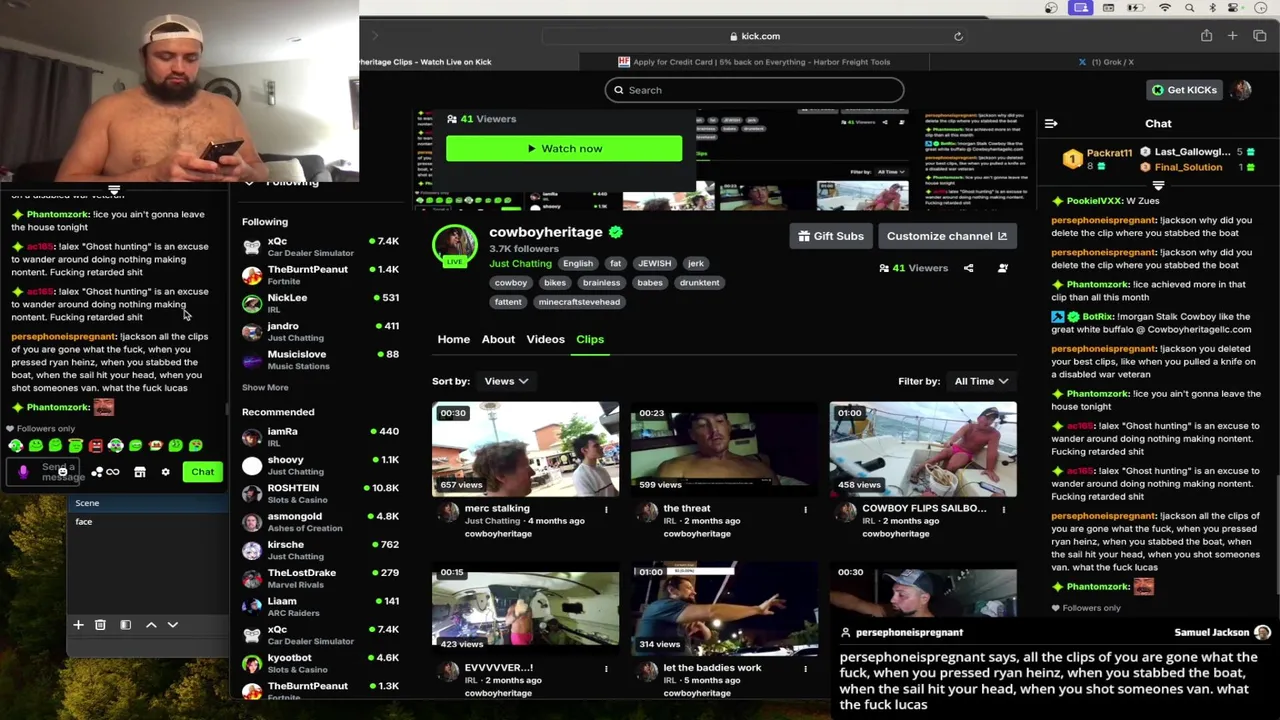Screen dimensions: 1280x720
Task: Open ROSHTEIN in the Recommended list
Action: point(320,493)
